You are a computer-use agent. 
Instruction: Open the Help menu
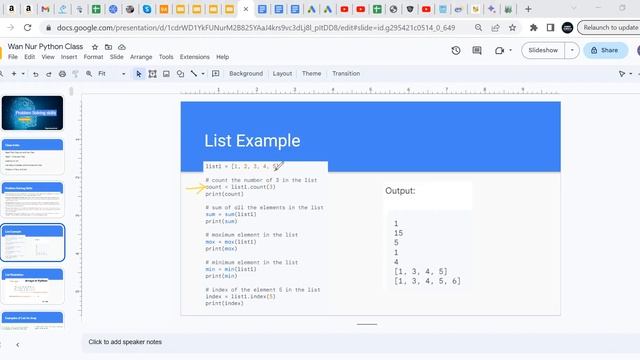tap(222, 57)
